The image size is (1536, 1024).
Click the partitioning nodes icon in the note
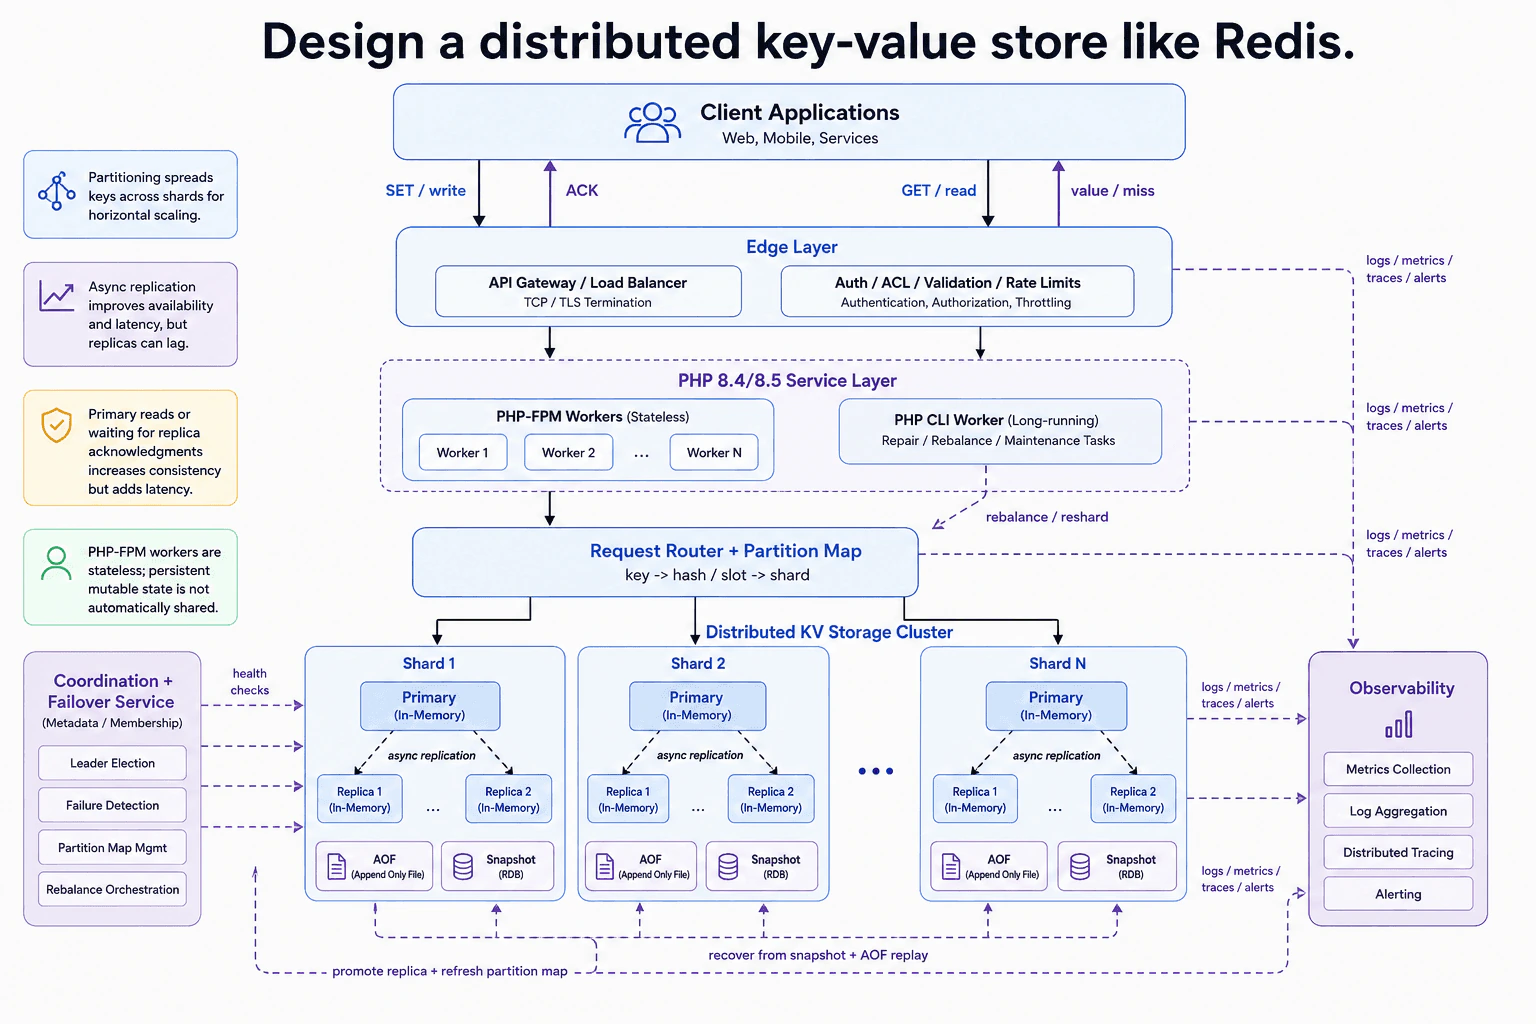tap(57, 191)
